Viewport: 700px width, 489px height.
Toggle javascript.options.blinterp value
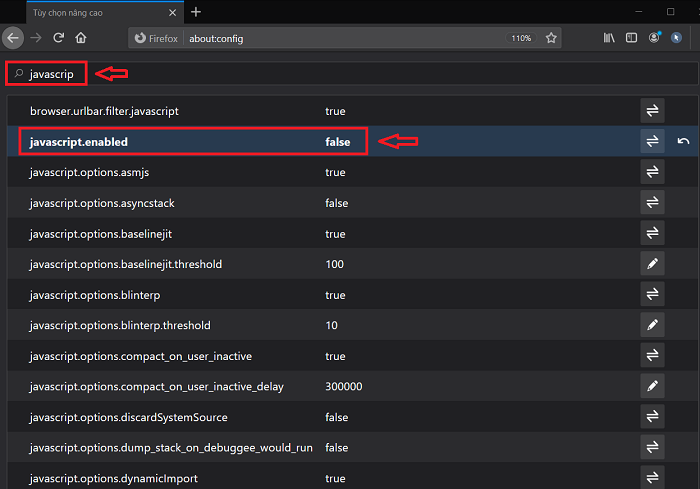[x=652, y=294]
